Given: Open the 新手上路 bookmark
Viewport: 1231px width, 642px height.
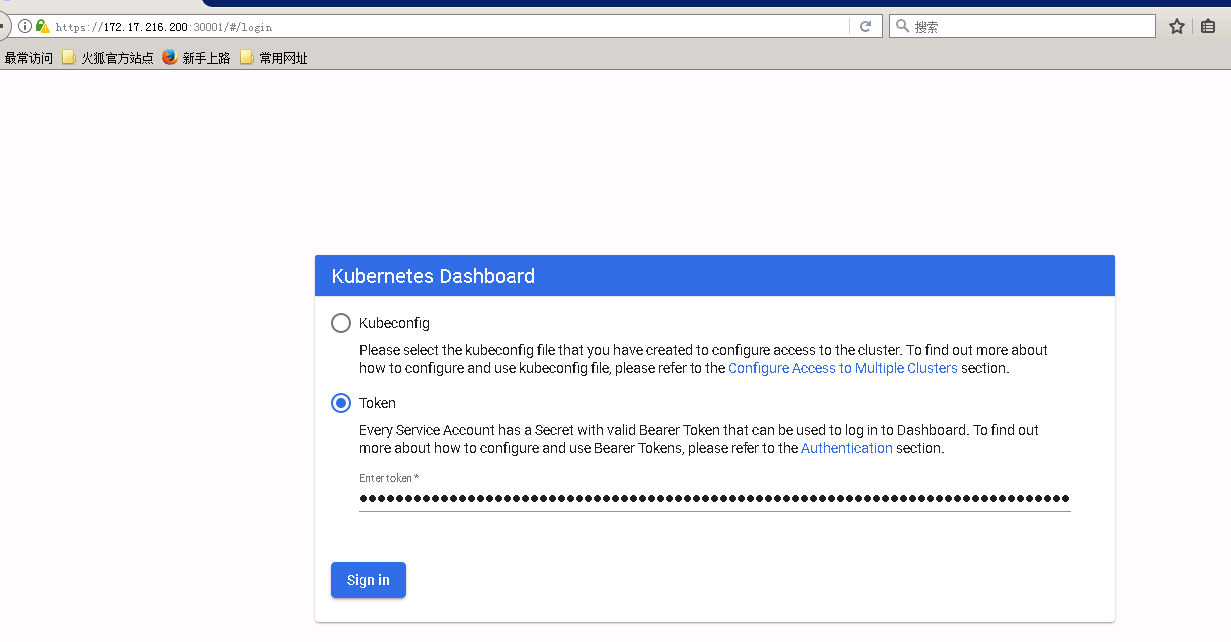Looking at the screenshot, I should [196, 58].
